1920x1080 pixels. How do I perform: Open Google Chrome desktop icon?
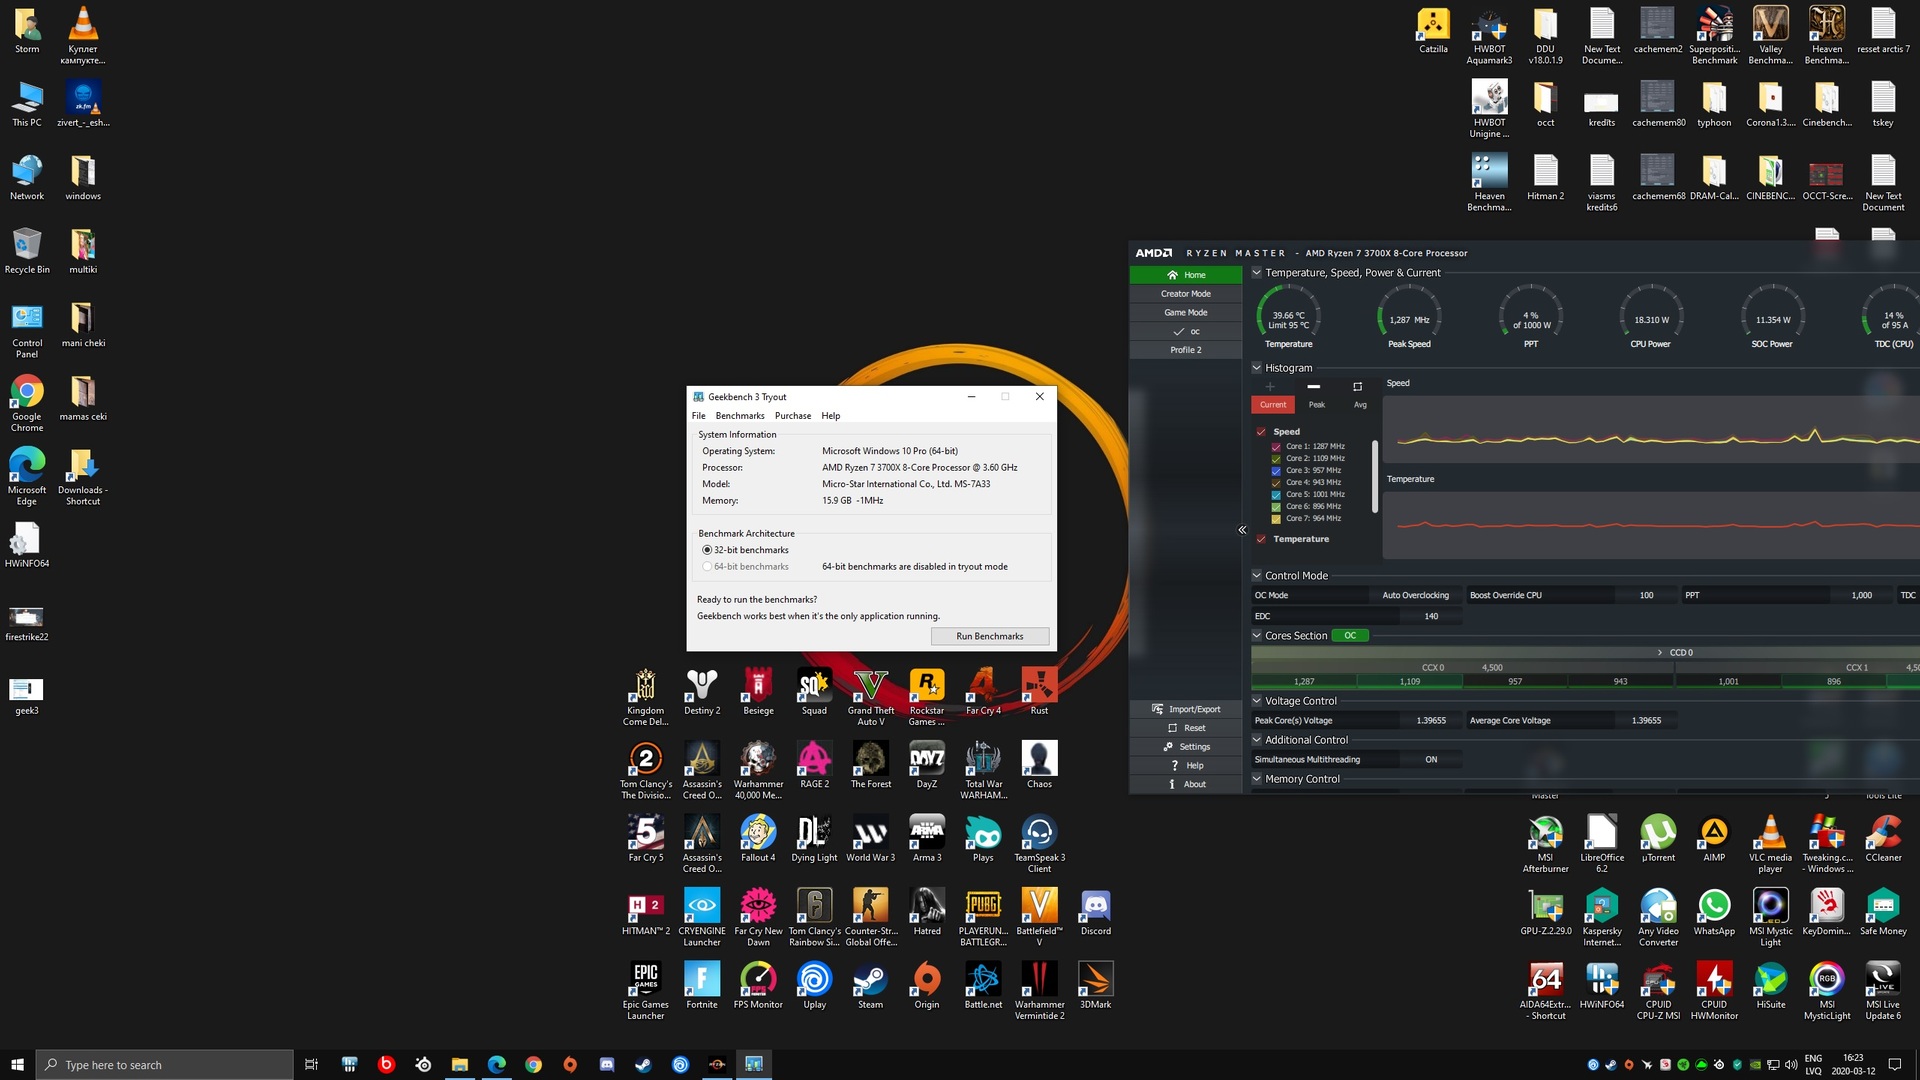(27, 403)
